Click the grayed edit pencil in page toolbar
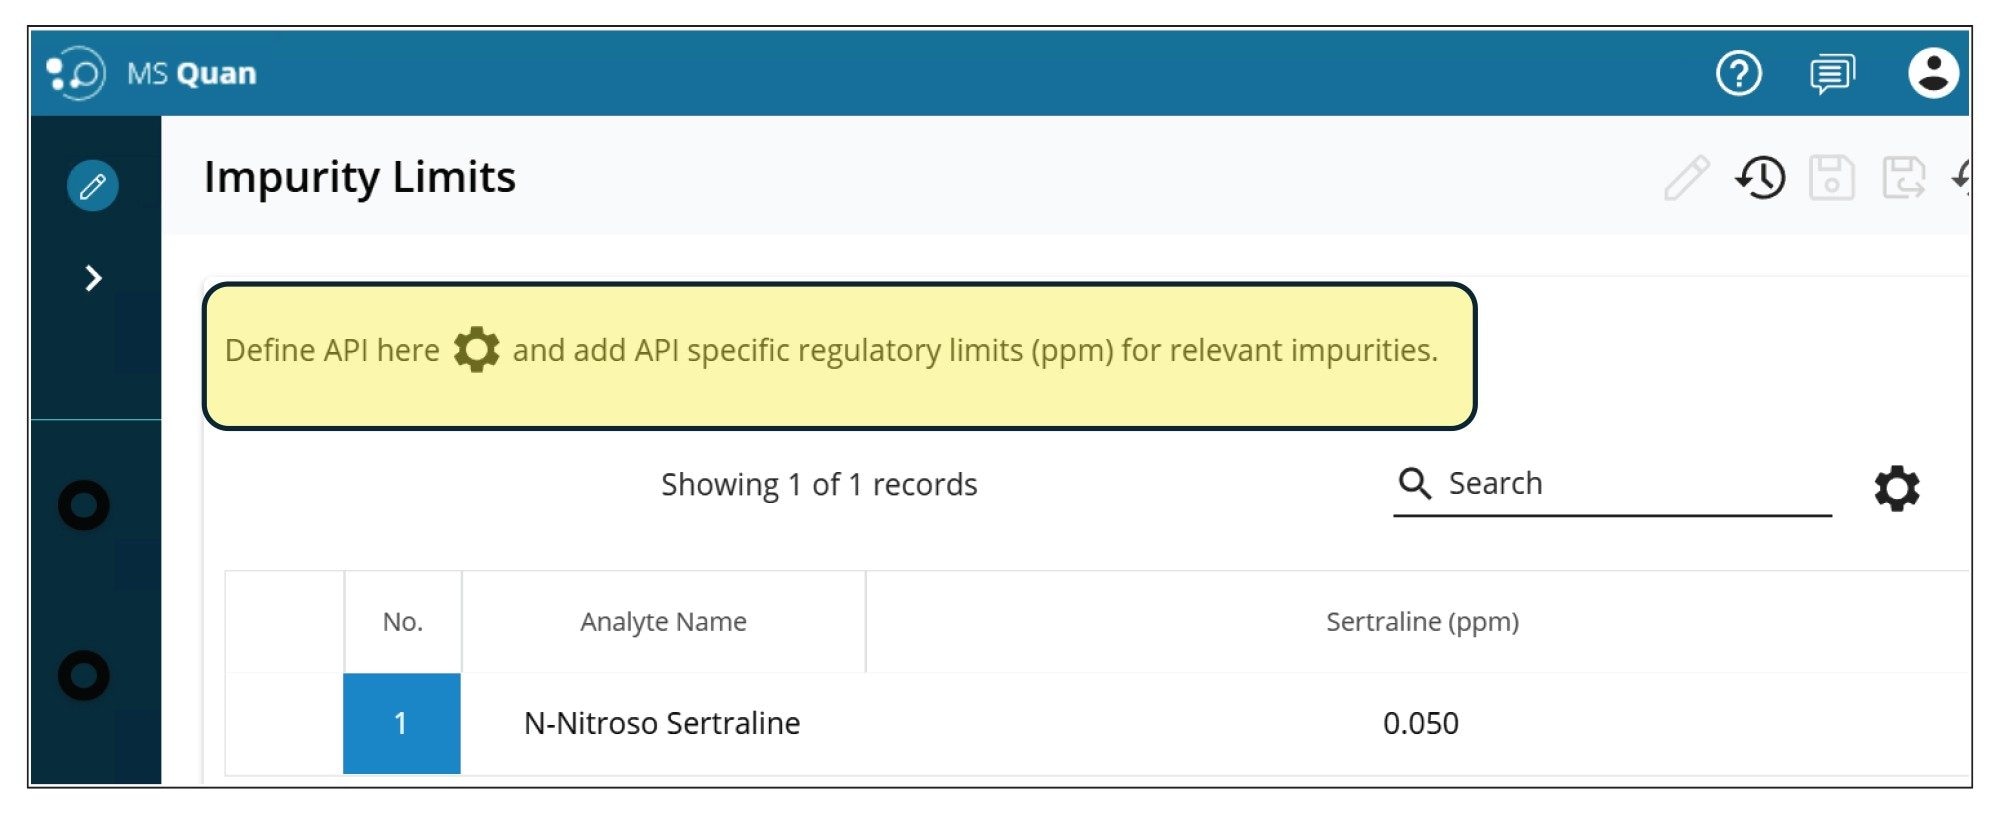The height and width of the screenshot is (822, 2000). pos(1687,178)
